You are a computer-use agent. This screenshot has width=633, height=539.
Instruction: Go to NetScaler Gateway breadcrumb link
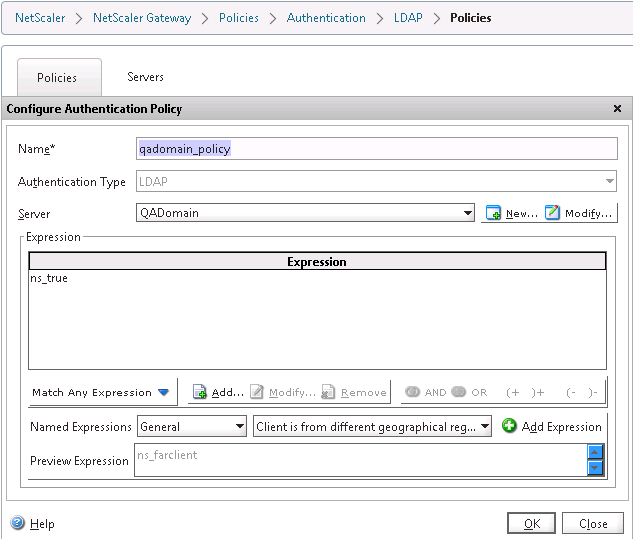142,18
